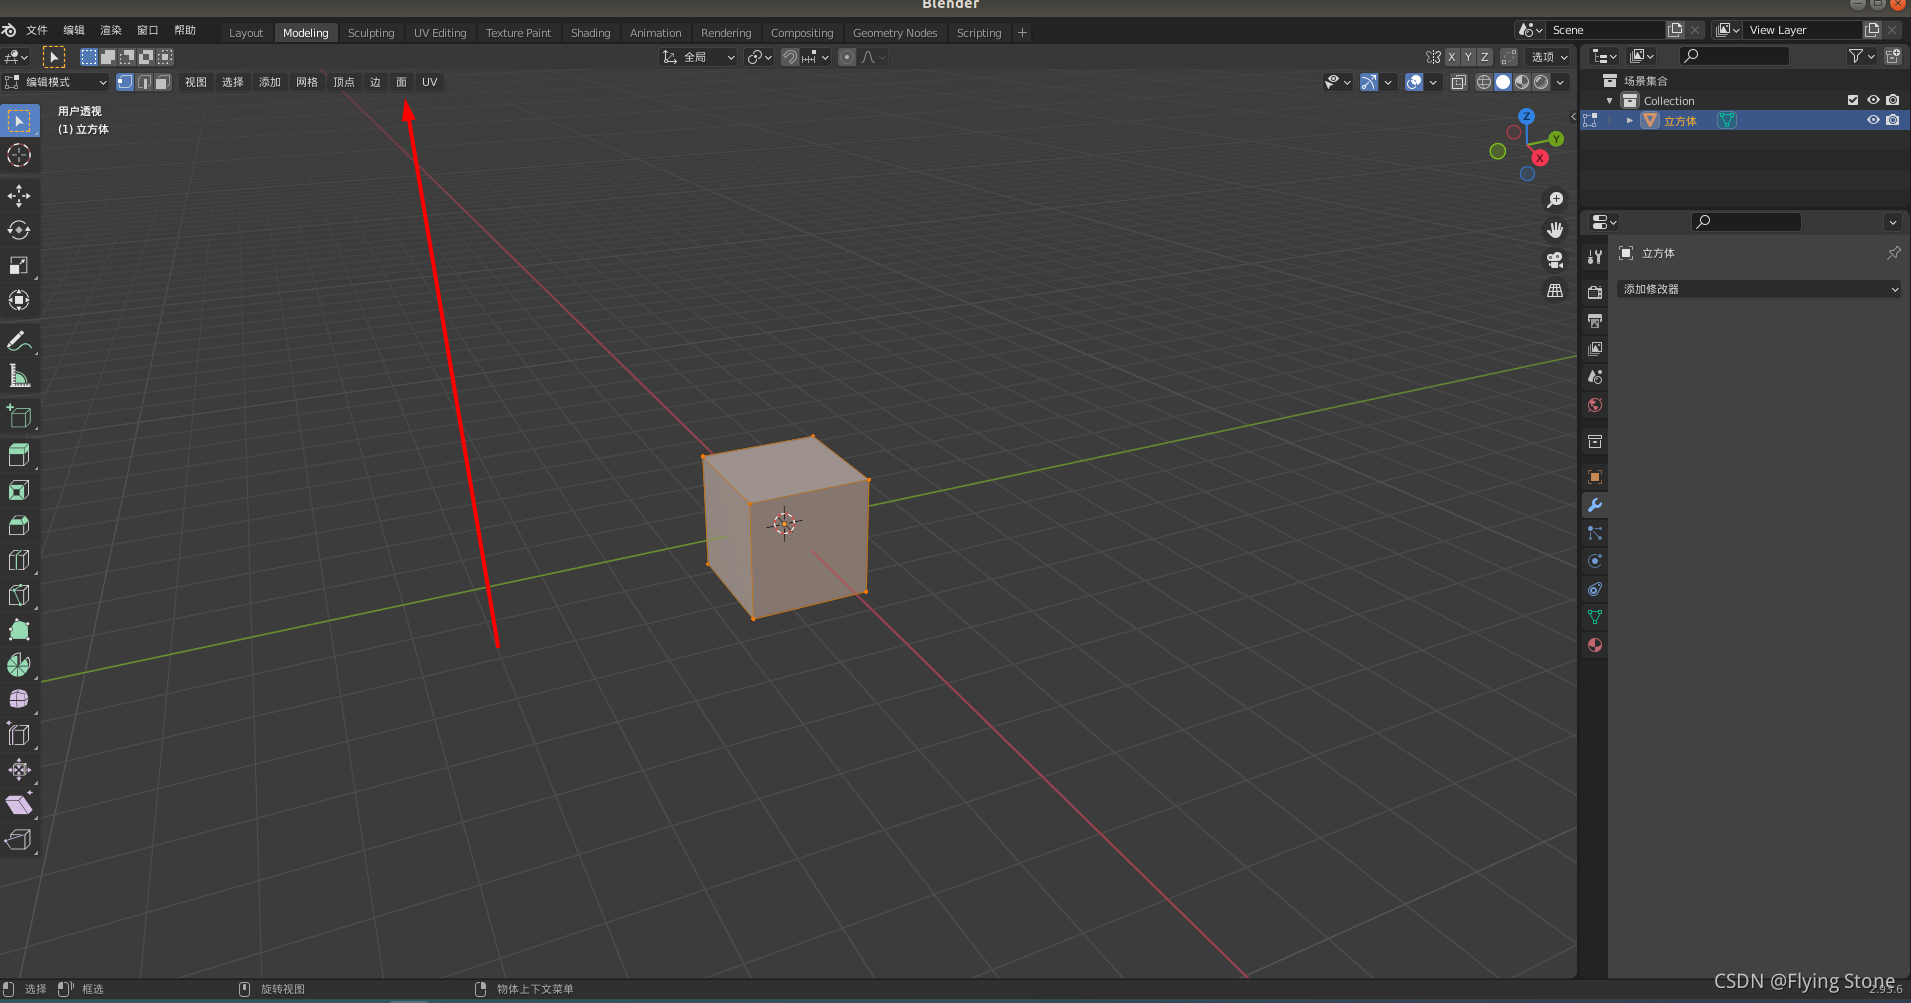Open the viewport shading options dropdown
This screenshot has height=1003, width=1911.
pyautogui.click(x=1561, y=82)
